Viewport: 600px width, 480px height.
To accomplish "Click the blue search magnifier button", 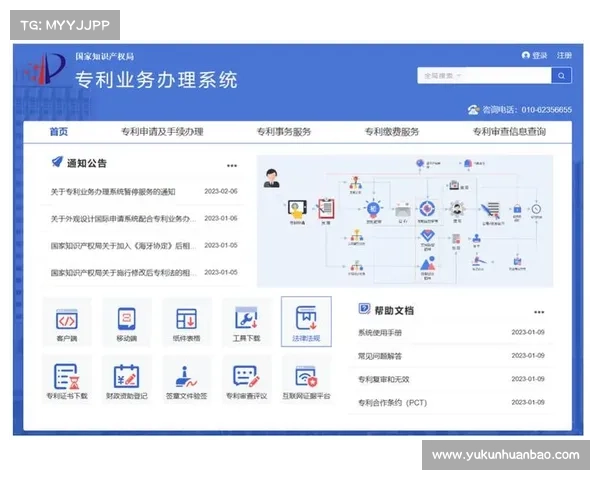I will [561, 76].
